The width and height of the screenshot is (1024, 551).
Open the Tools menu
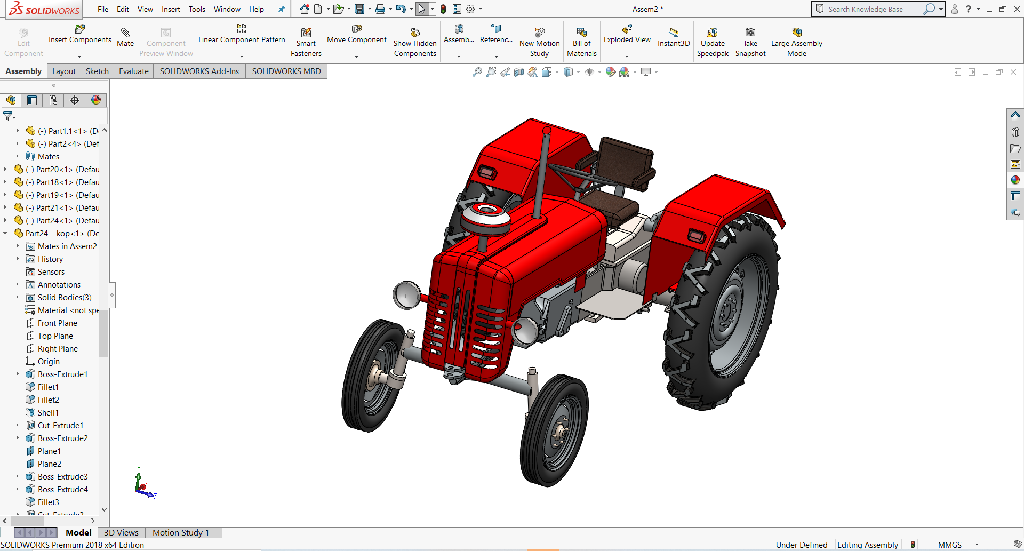pyautogui.click(x=197, y=9)
